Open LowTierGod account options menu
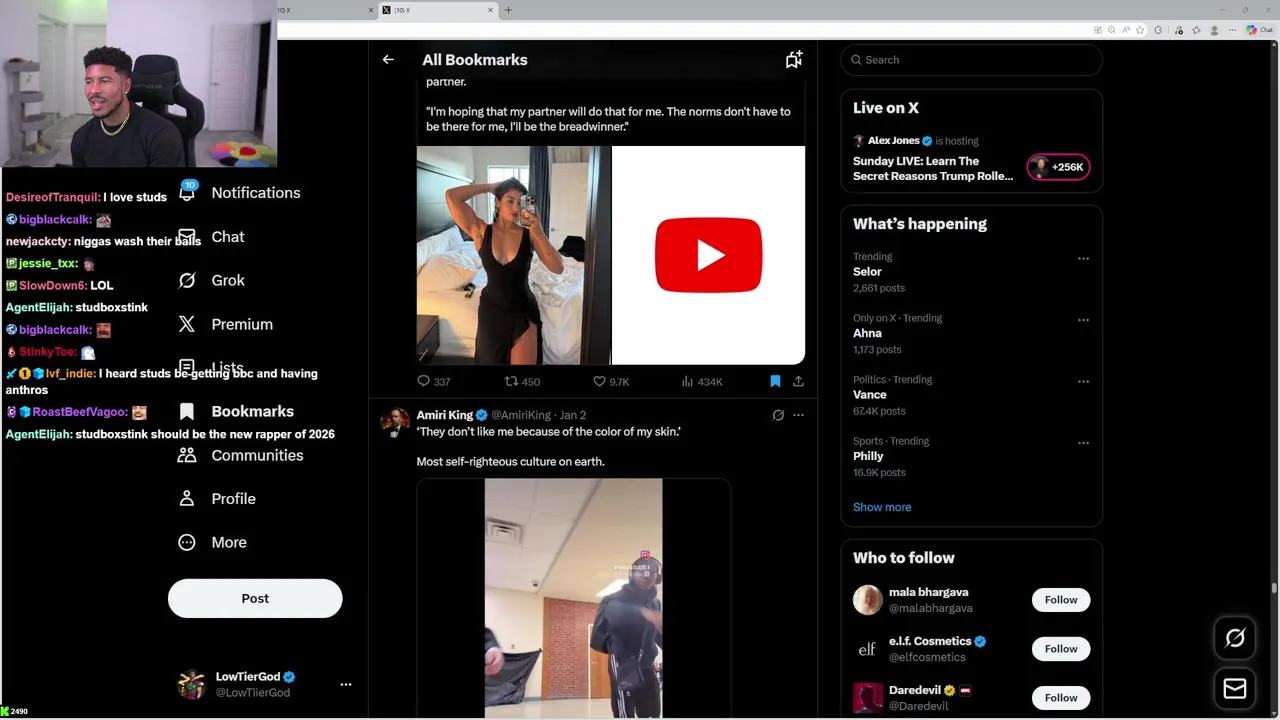The image size is (1280, 720). [346, 685]
